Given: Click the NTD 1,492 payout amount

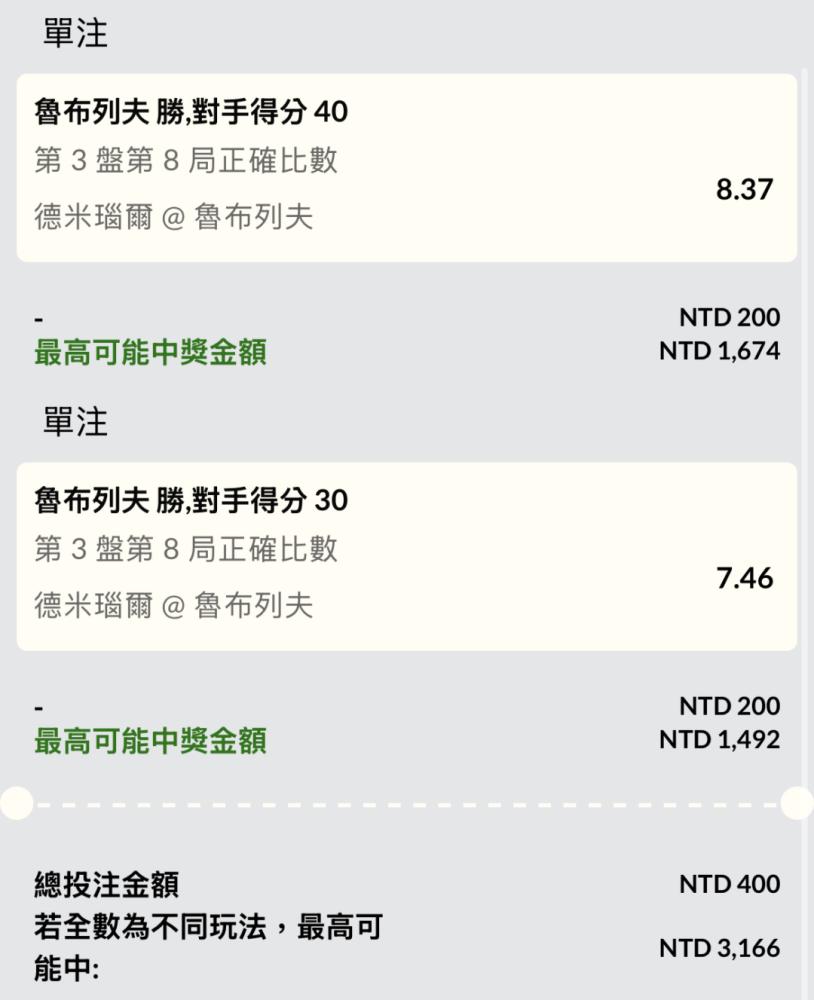Looking at the screenshot, I should 720,740.
